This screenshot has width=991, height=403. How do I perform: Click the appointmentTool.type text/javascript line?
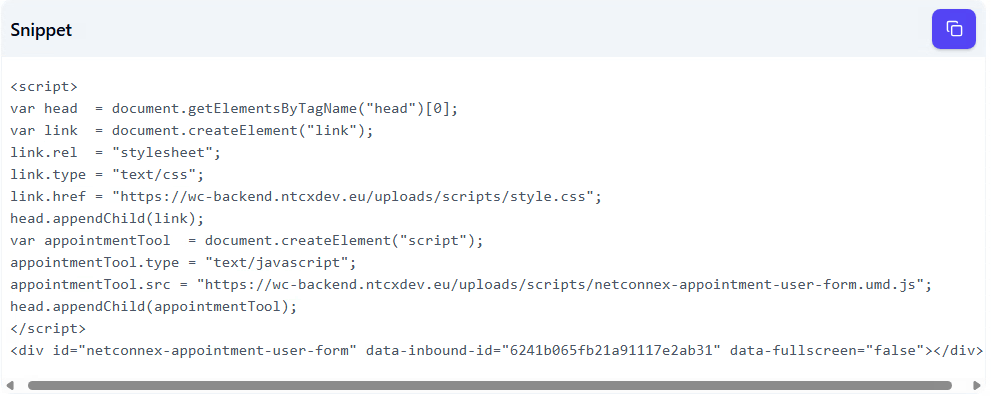click(183, 263)
